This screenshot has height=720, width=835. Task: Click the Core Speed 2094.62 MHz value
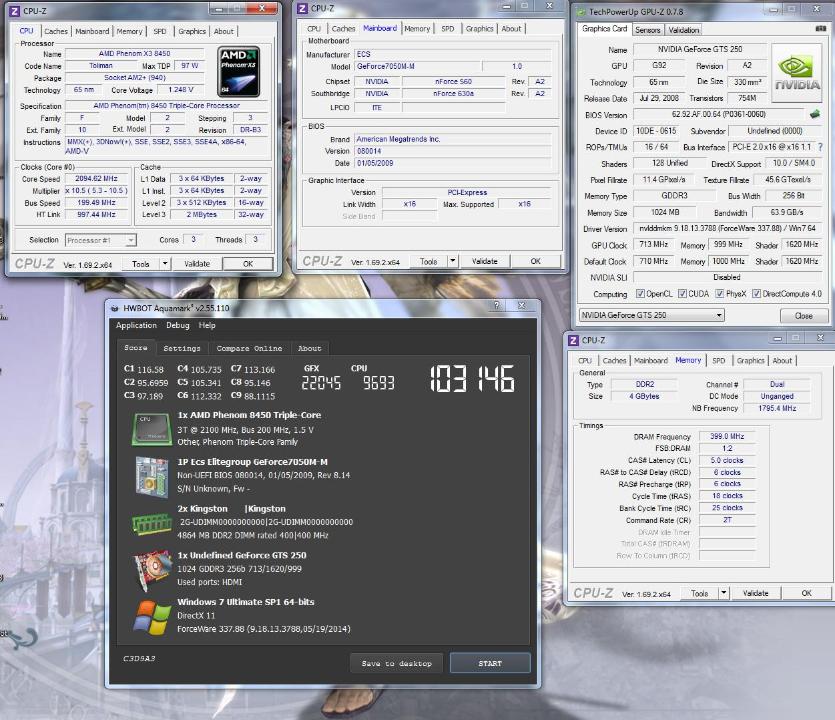tap(96, 178)
